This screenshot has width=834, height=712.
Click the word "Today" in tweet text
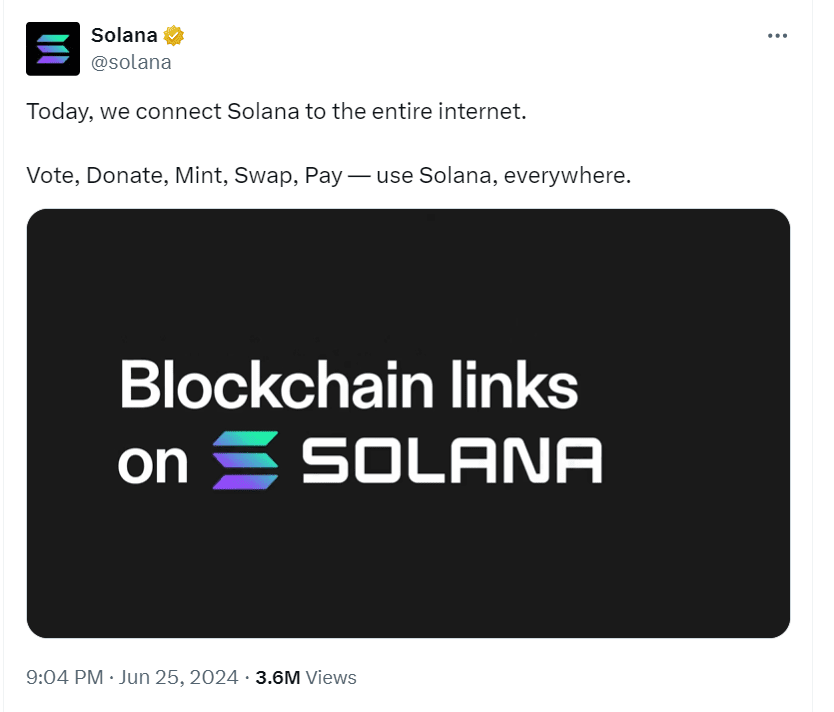point(61,111)
